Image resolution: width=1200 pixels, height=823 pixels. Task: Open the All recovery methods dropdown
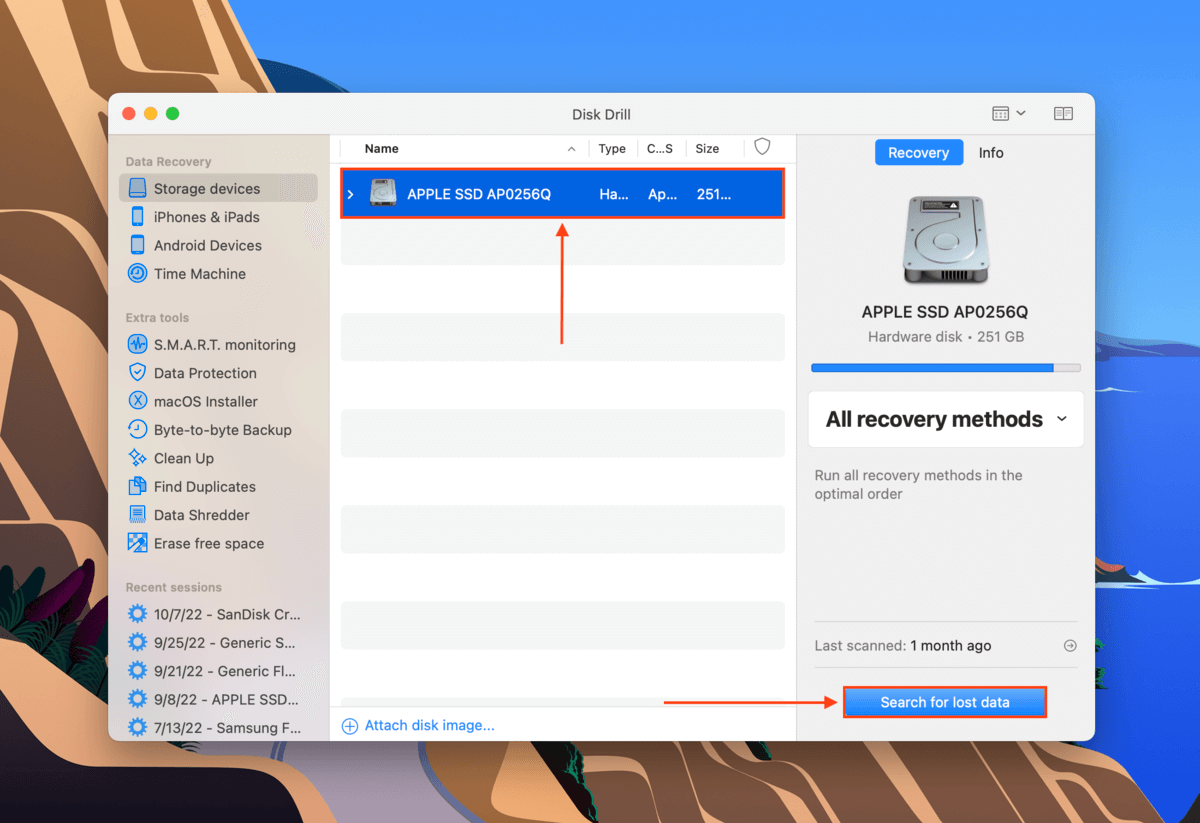(946, 419)
